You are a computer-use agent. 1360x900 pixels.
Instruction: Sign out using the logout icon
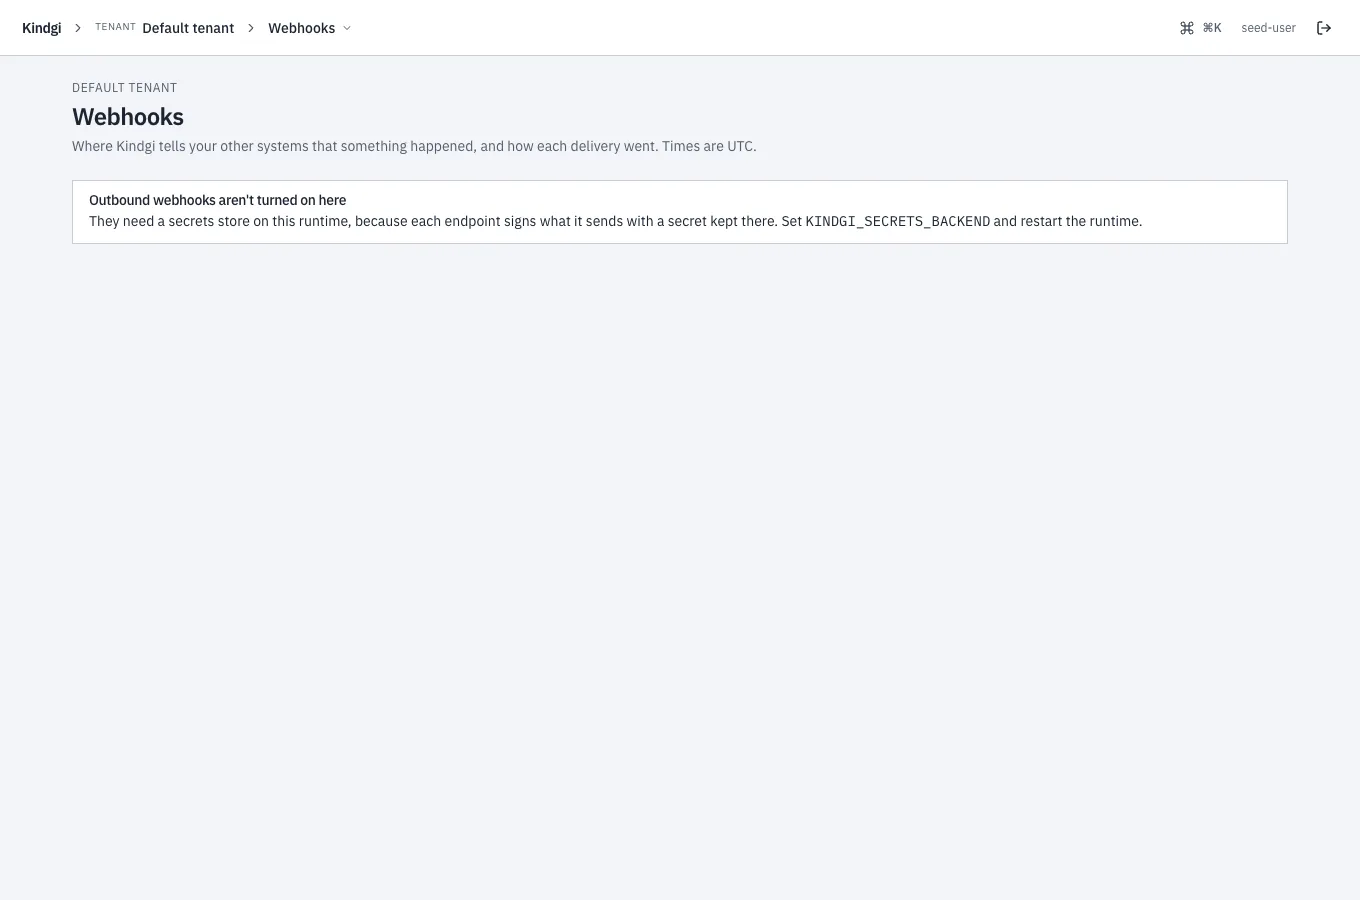pos(1324,28)
